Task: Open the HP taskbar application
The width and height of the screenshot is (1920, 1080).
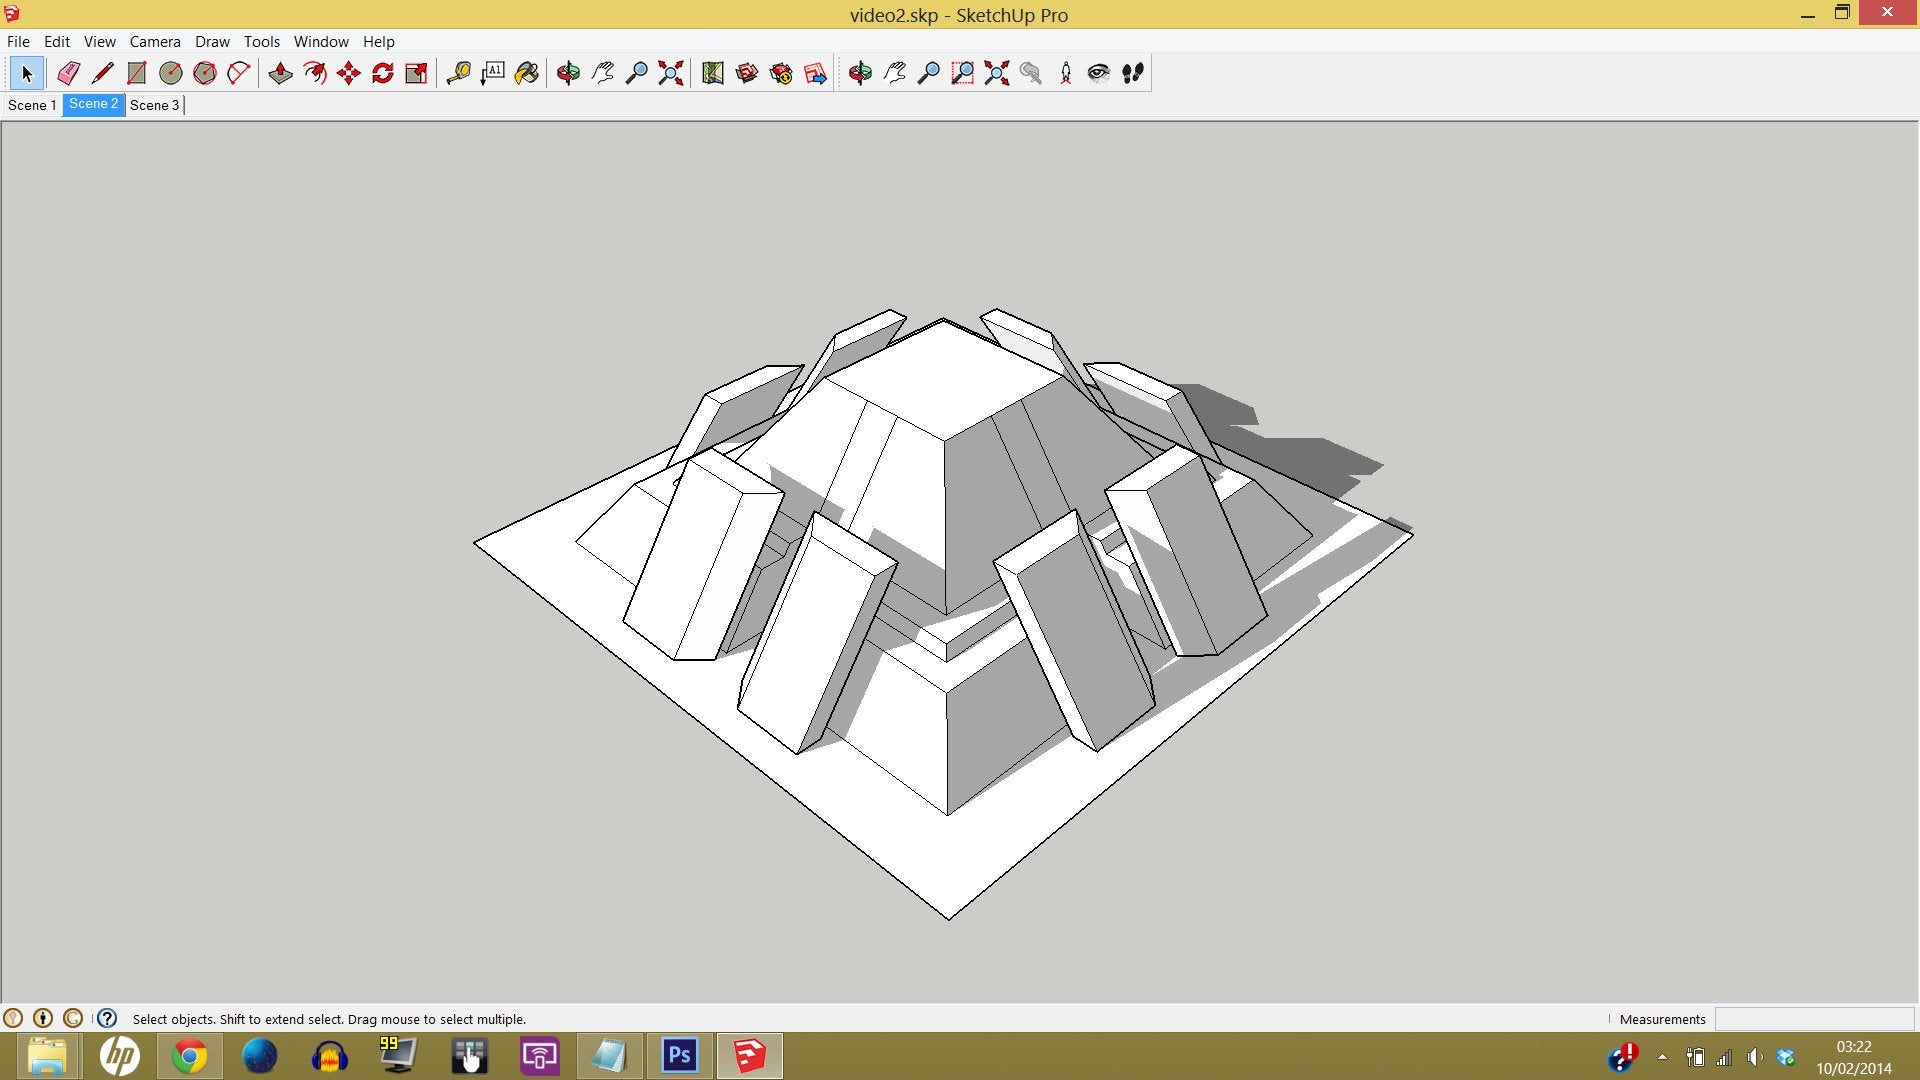Action: (x=119, y=1056)
